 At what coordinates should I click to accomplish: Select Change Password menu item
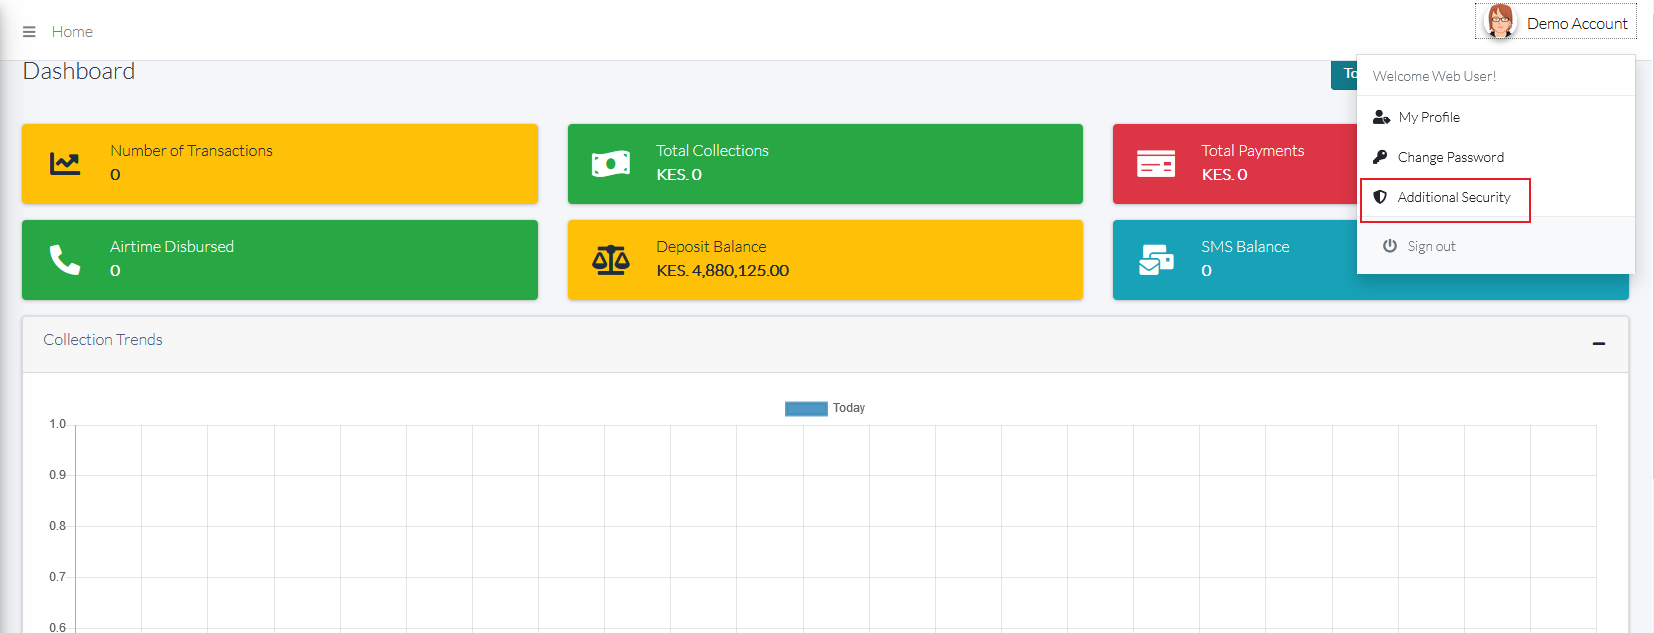[x=1450, y=157]
